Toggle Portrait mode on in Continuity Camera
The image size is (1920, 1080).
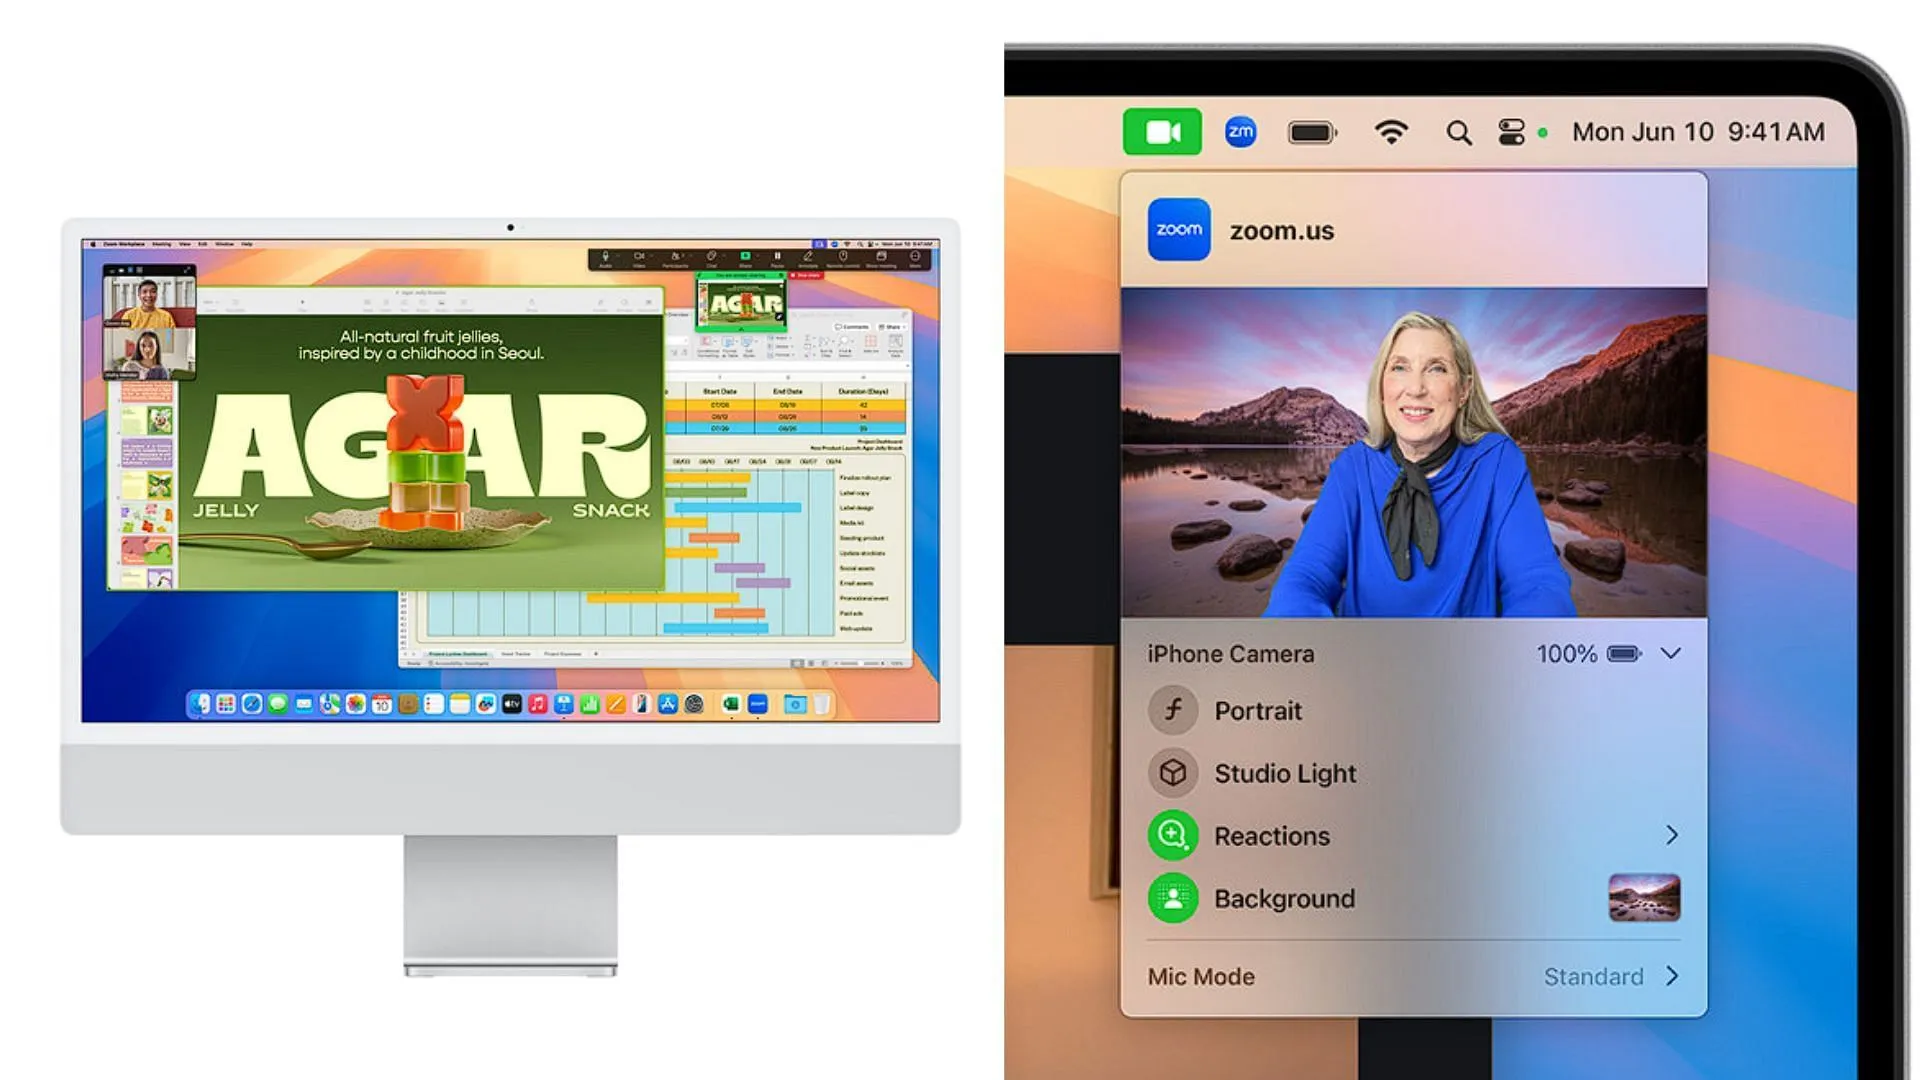tap(1170, 711)
